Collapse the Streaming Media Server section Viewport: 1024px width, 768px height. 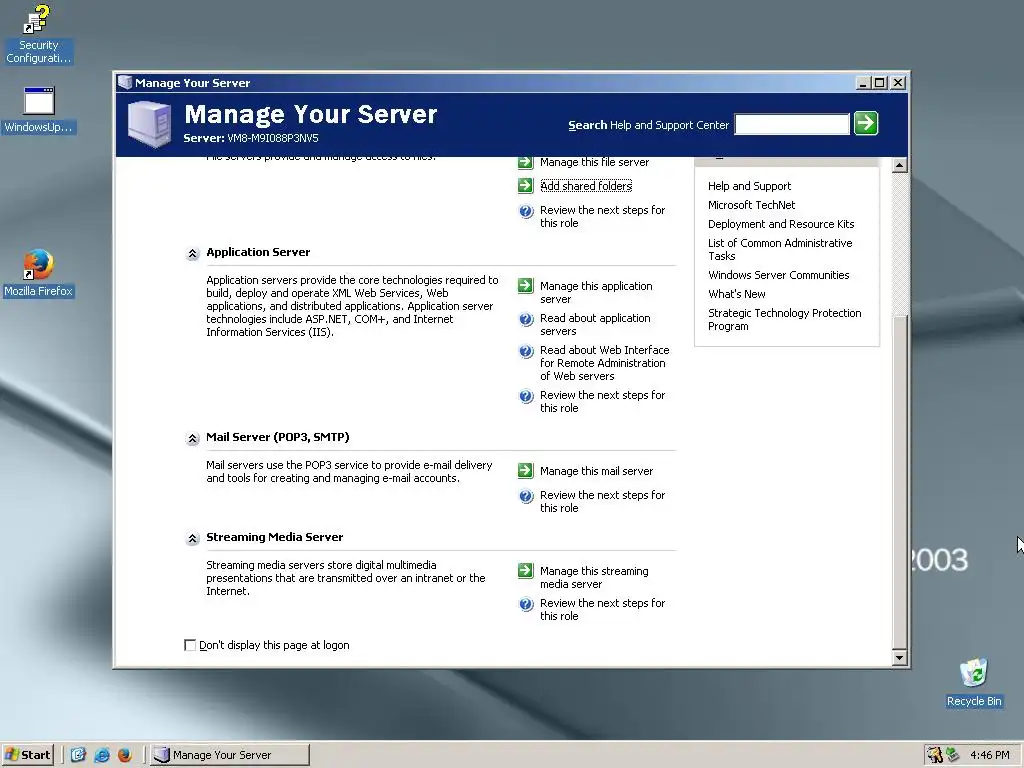point(192,538)
